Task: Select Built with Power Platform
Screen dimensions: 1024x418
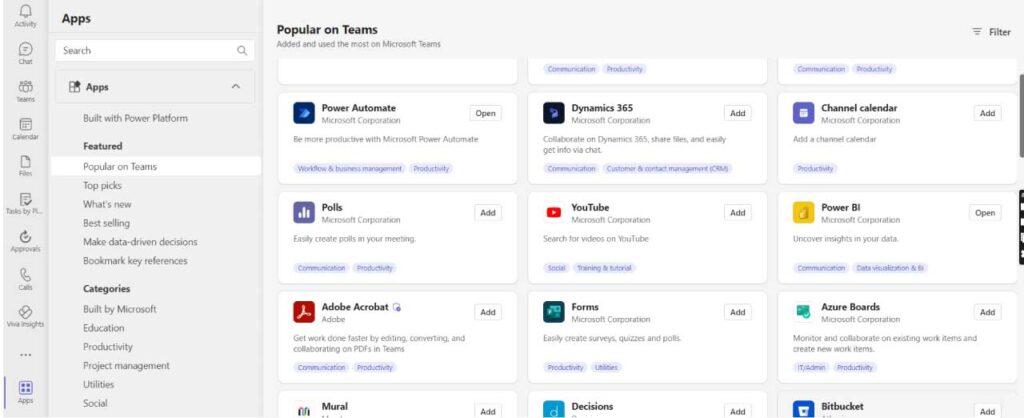Action: tap(135, 118)
